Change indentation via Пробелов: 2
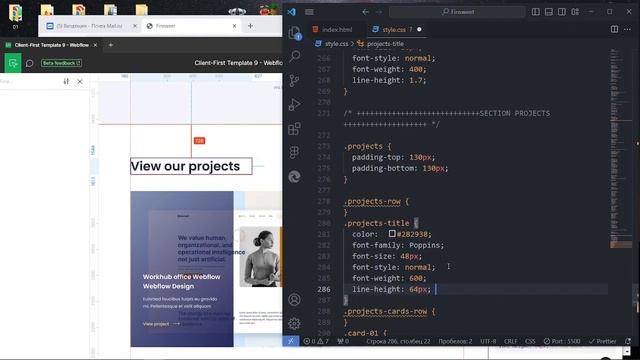640x360 pixels. pos(455,341)
